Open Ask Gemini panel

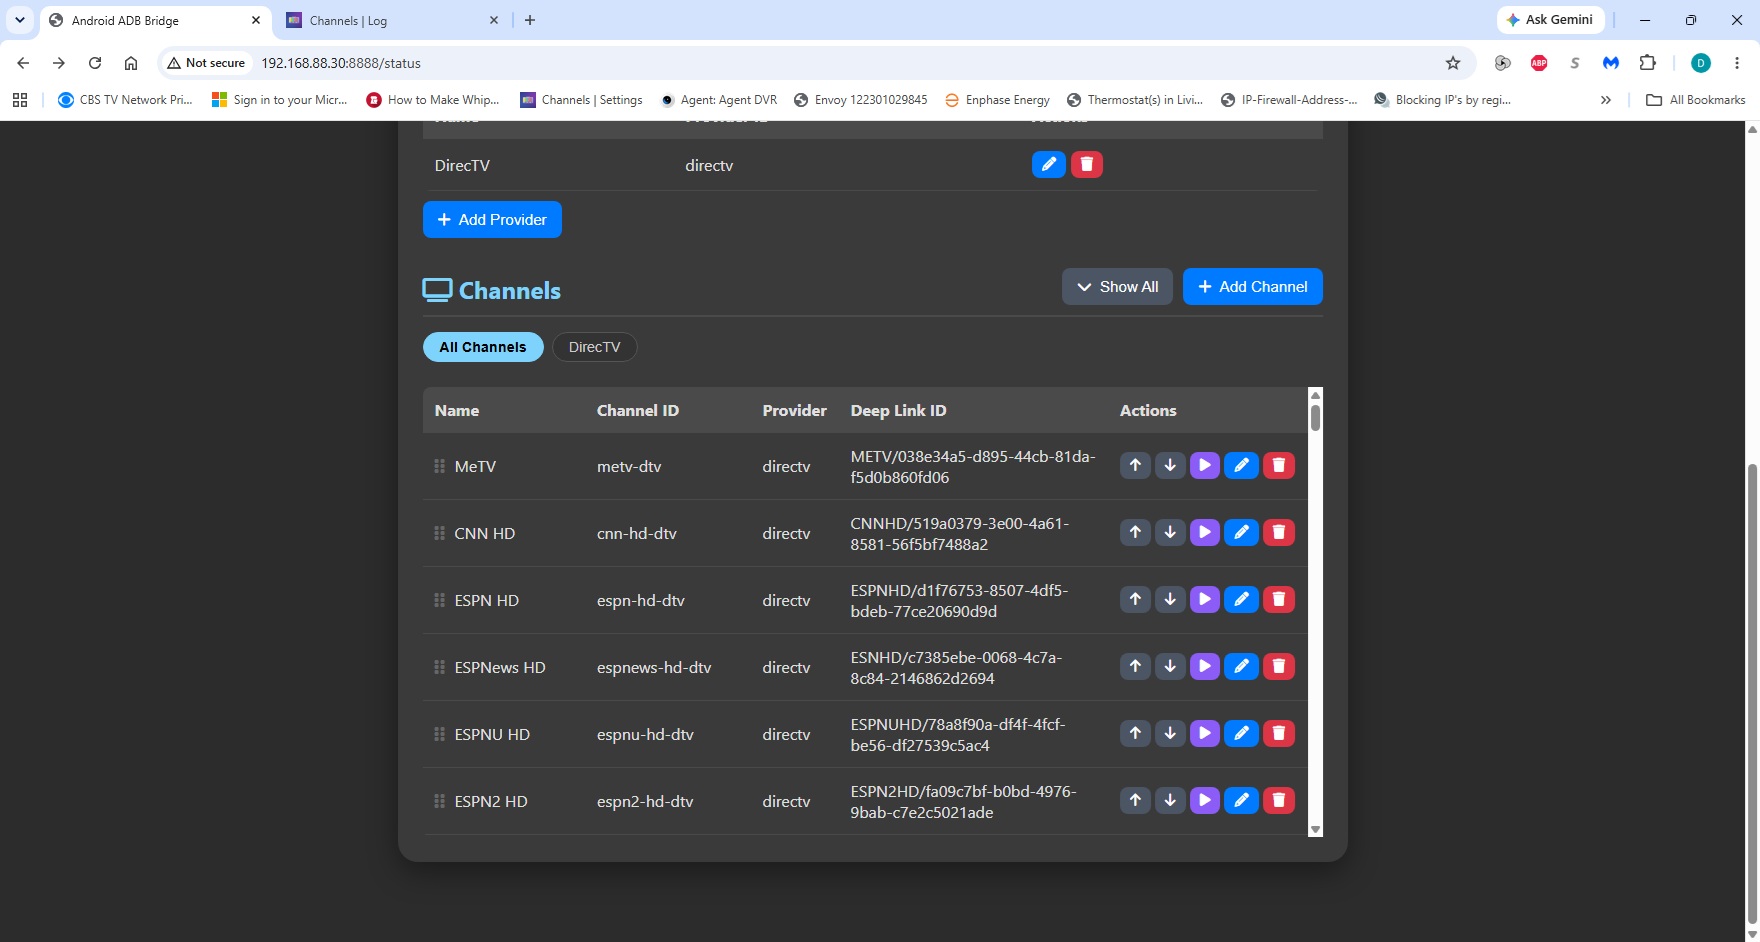[x=1551, y=20]
